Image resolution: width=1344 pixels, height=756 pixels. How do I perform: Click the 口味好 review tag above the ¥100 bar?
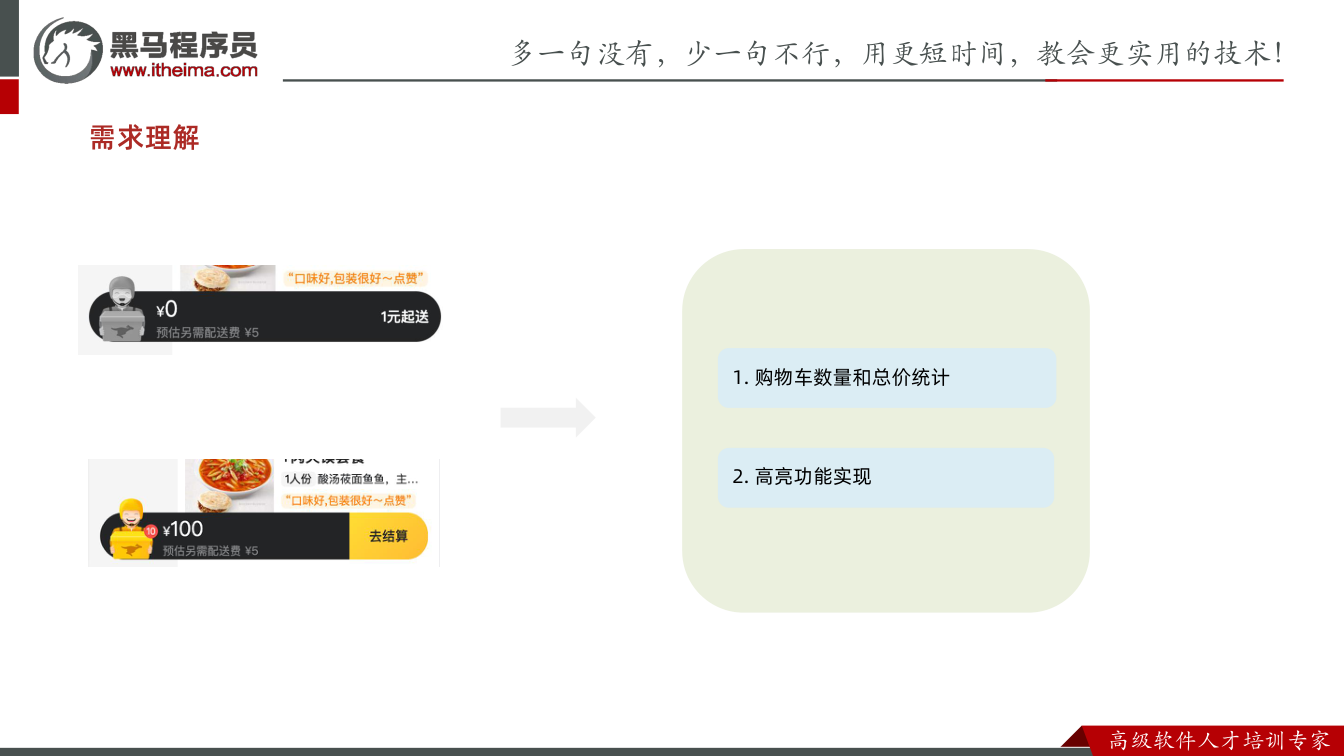coord(349,500)
